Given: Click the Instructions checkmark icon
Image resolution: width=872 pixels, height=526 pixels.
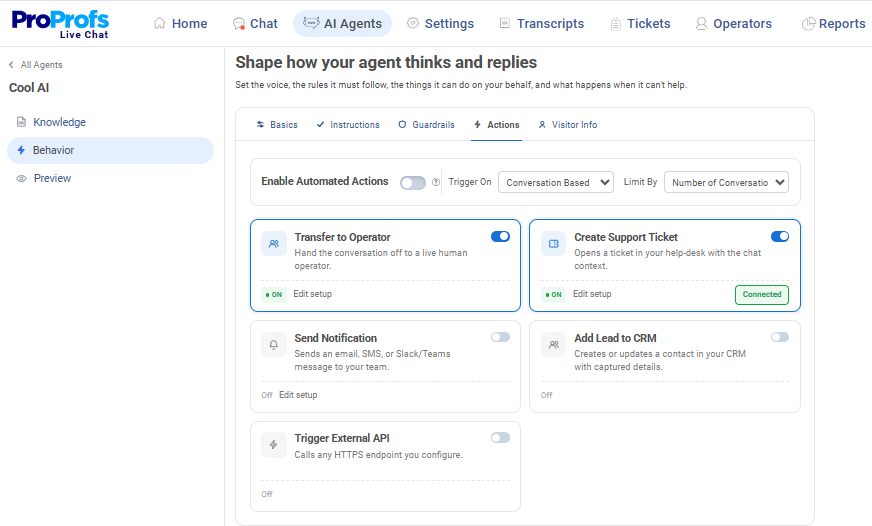Looking at the screenshot, I should tap(320, 125).
